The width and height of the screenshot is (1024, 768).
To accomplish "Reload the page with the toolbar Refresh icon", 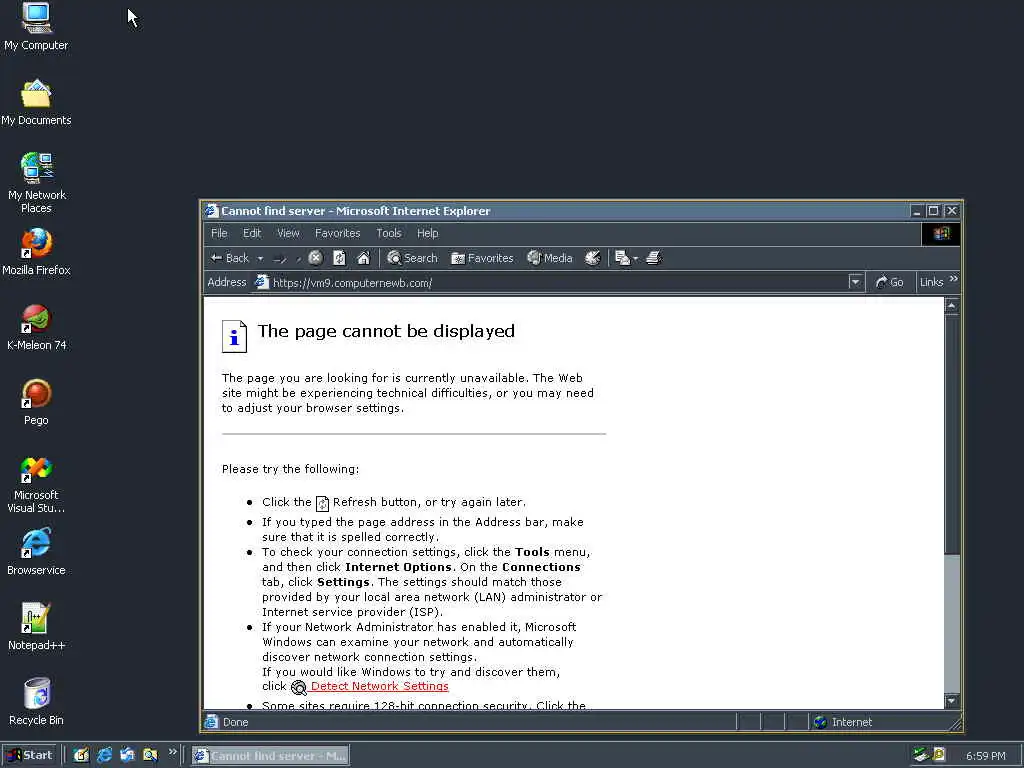I will 340,258.
